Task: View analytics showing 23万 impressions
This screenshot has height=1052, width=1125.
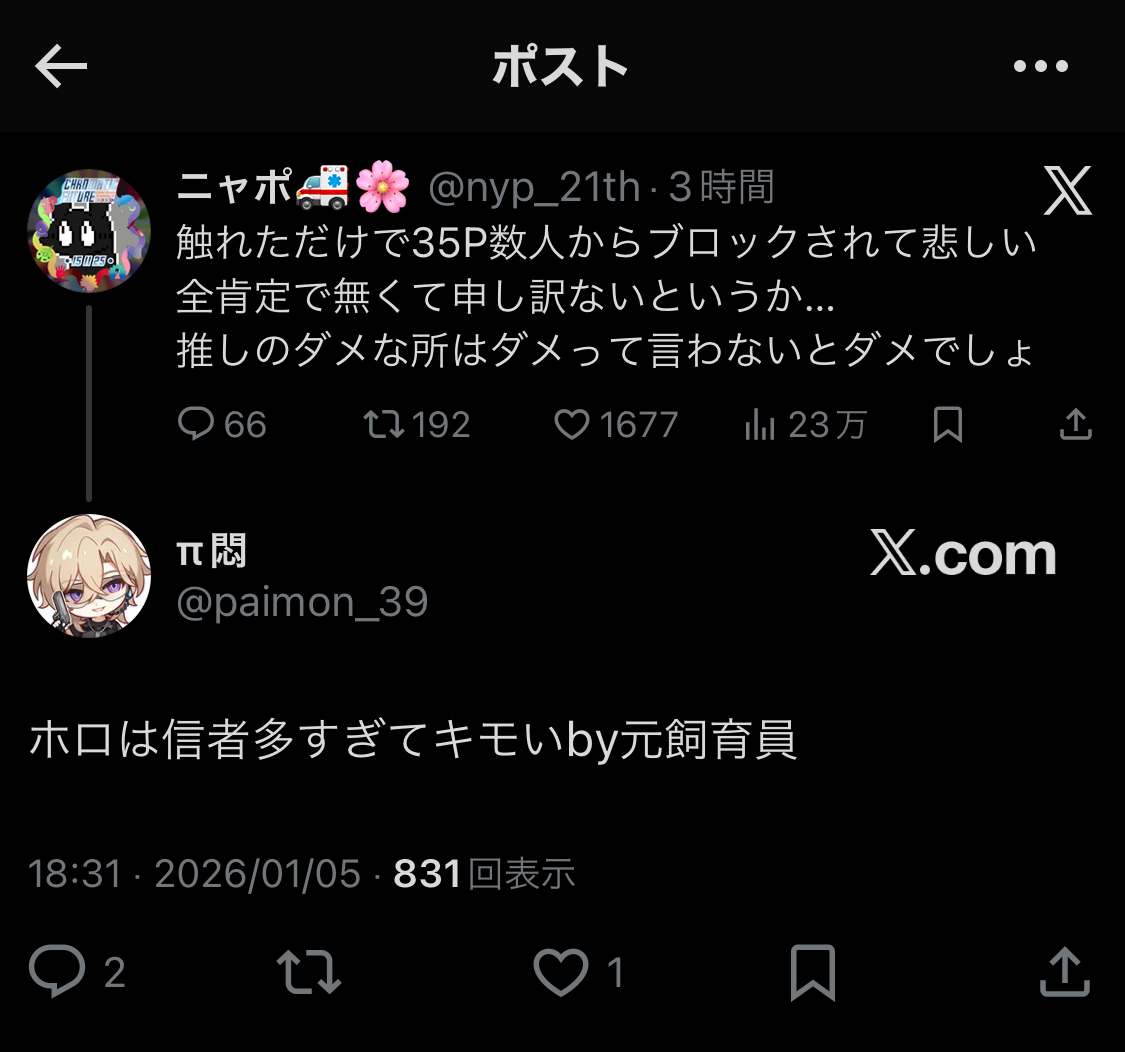Action: [x=806, y=423]
